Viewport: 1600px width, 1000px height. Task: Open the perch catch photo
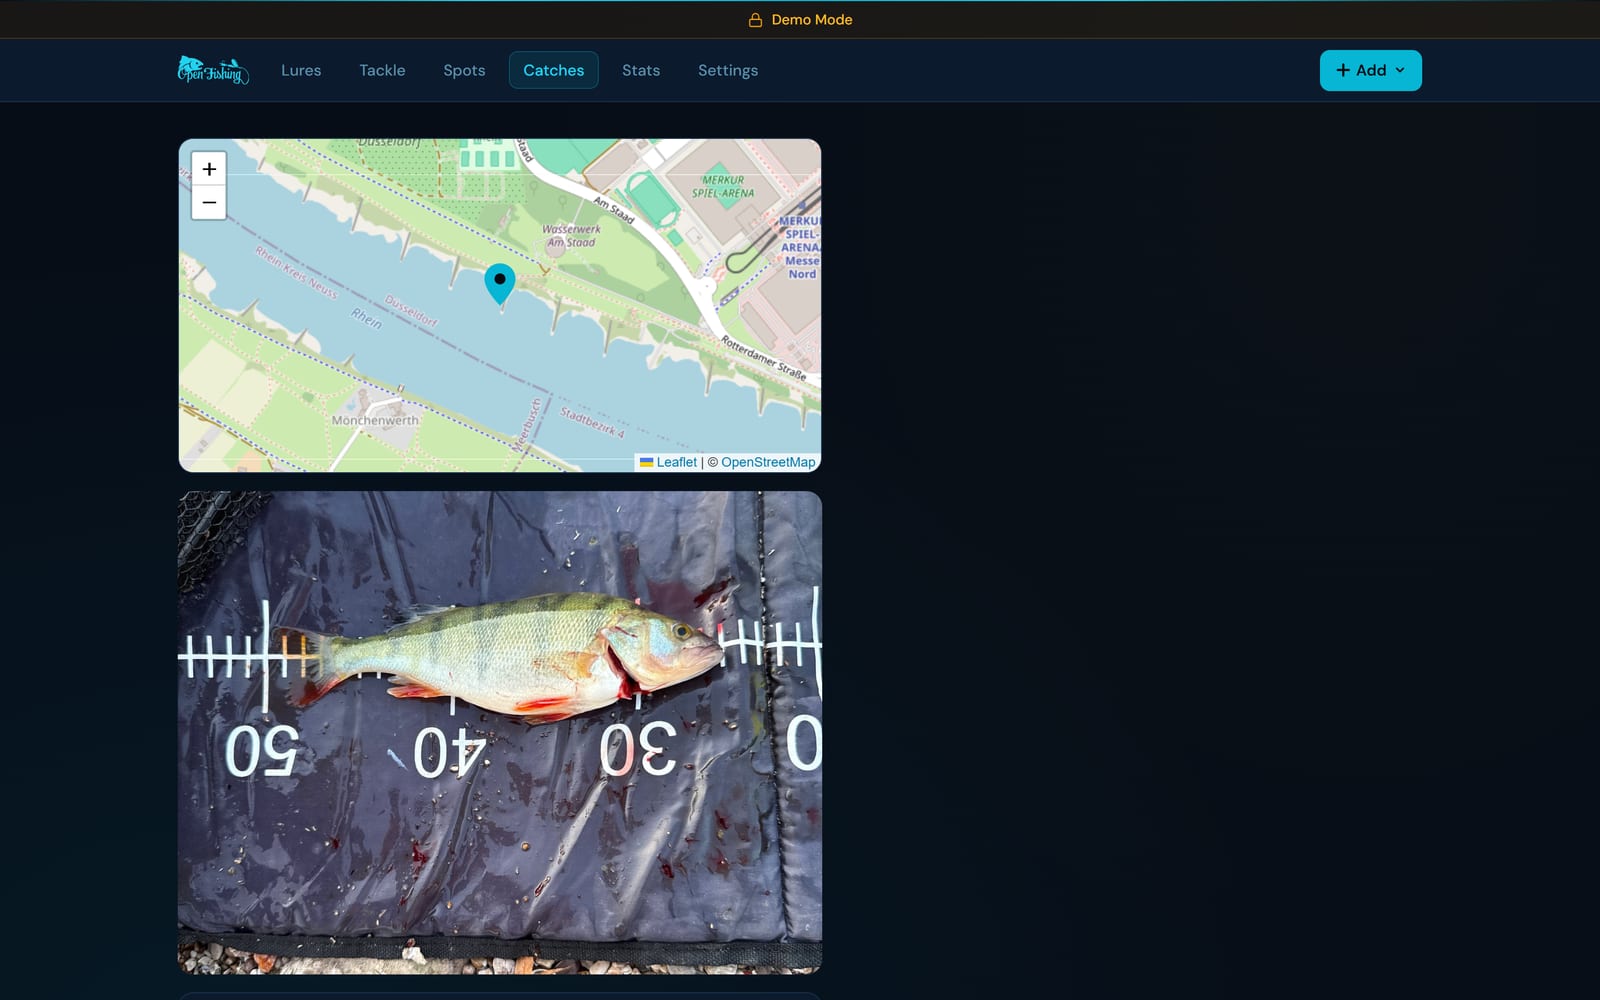pyautogui.click(x=500, y=732)
